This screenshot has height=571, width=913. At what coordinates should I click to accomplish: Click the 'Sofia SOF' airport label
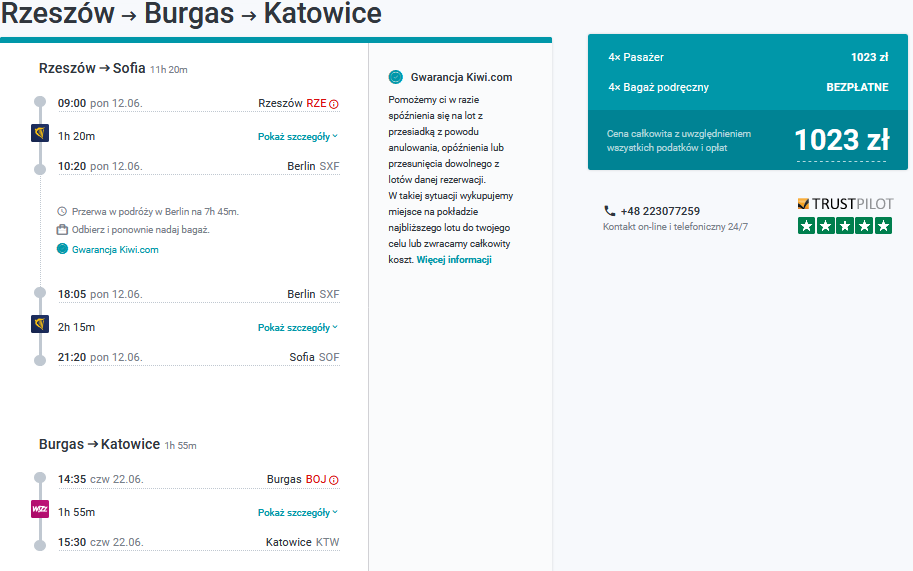click(x=314, y=357)
